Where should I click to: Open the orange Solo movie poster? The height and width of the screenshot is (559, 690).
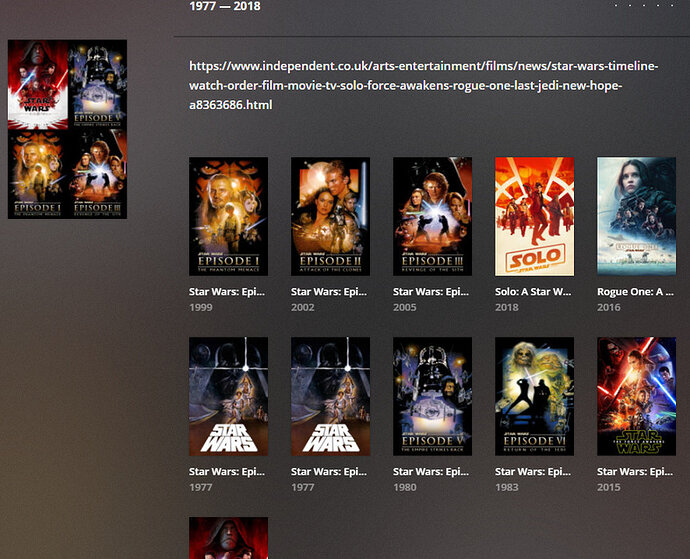pyautogui.click(x=535, y=217)
